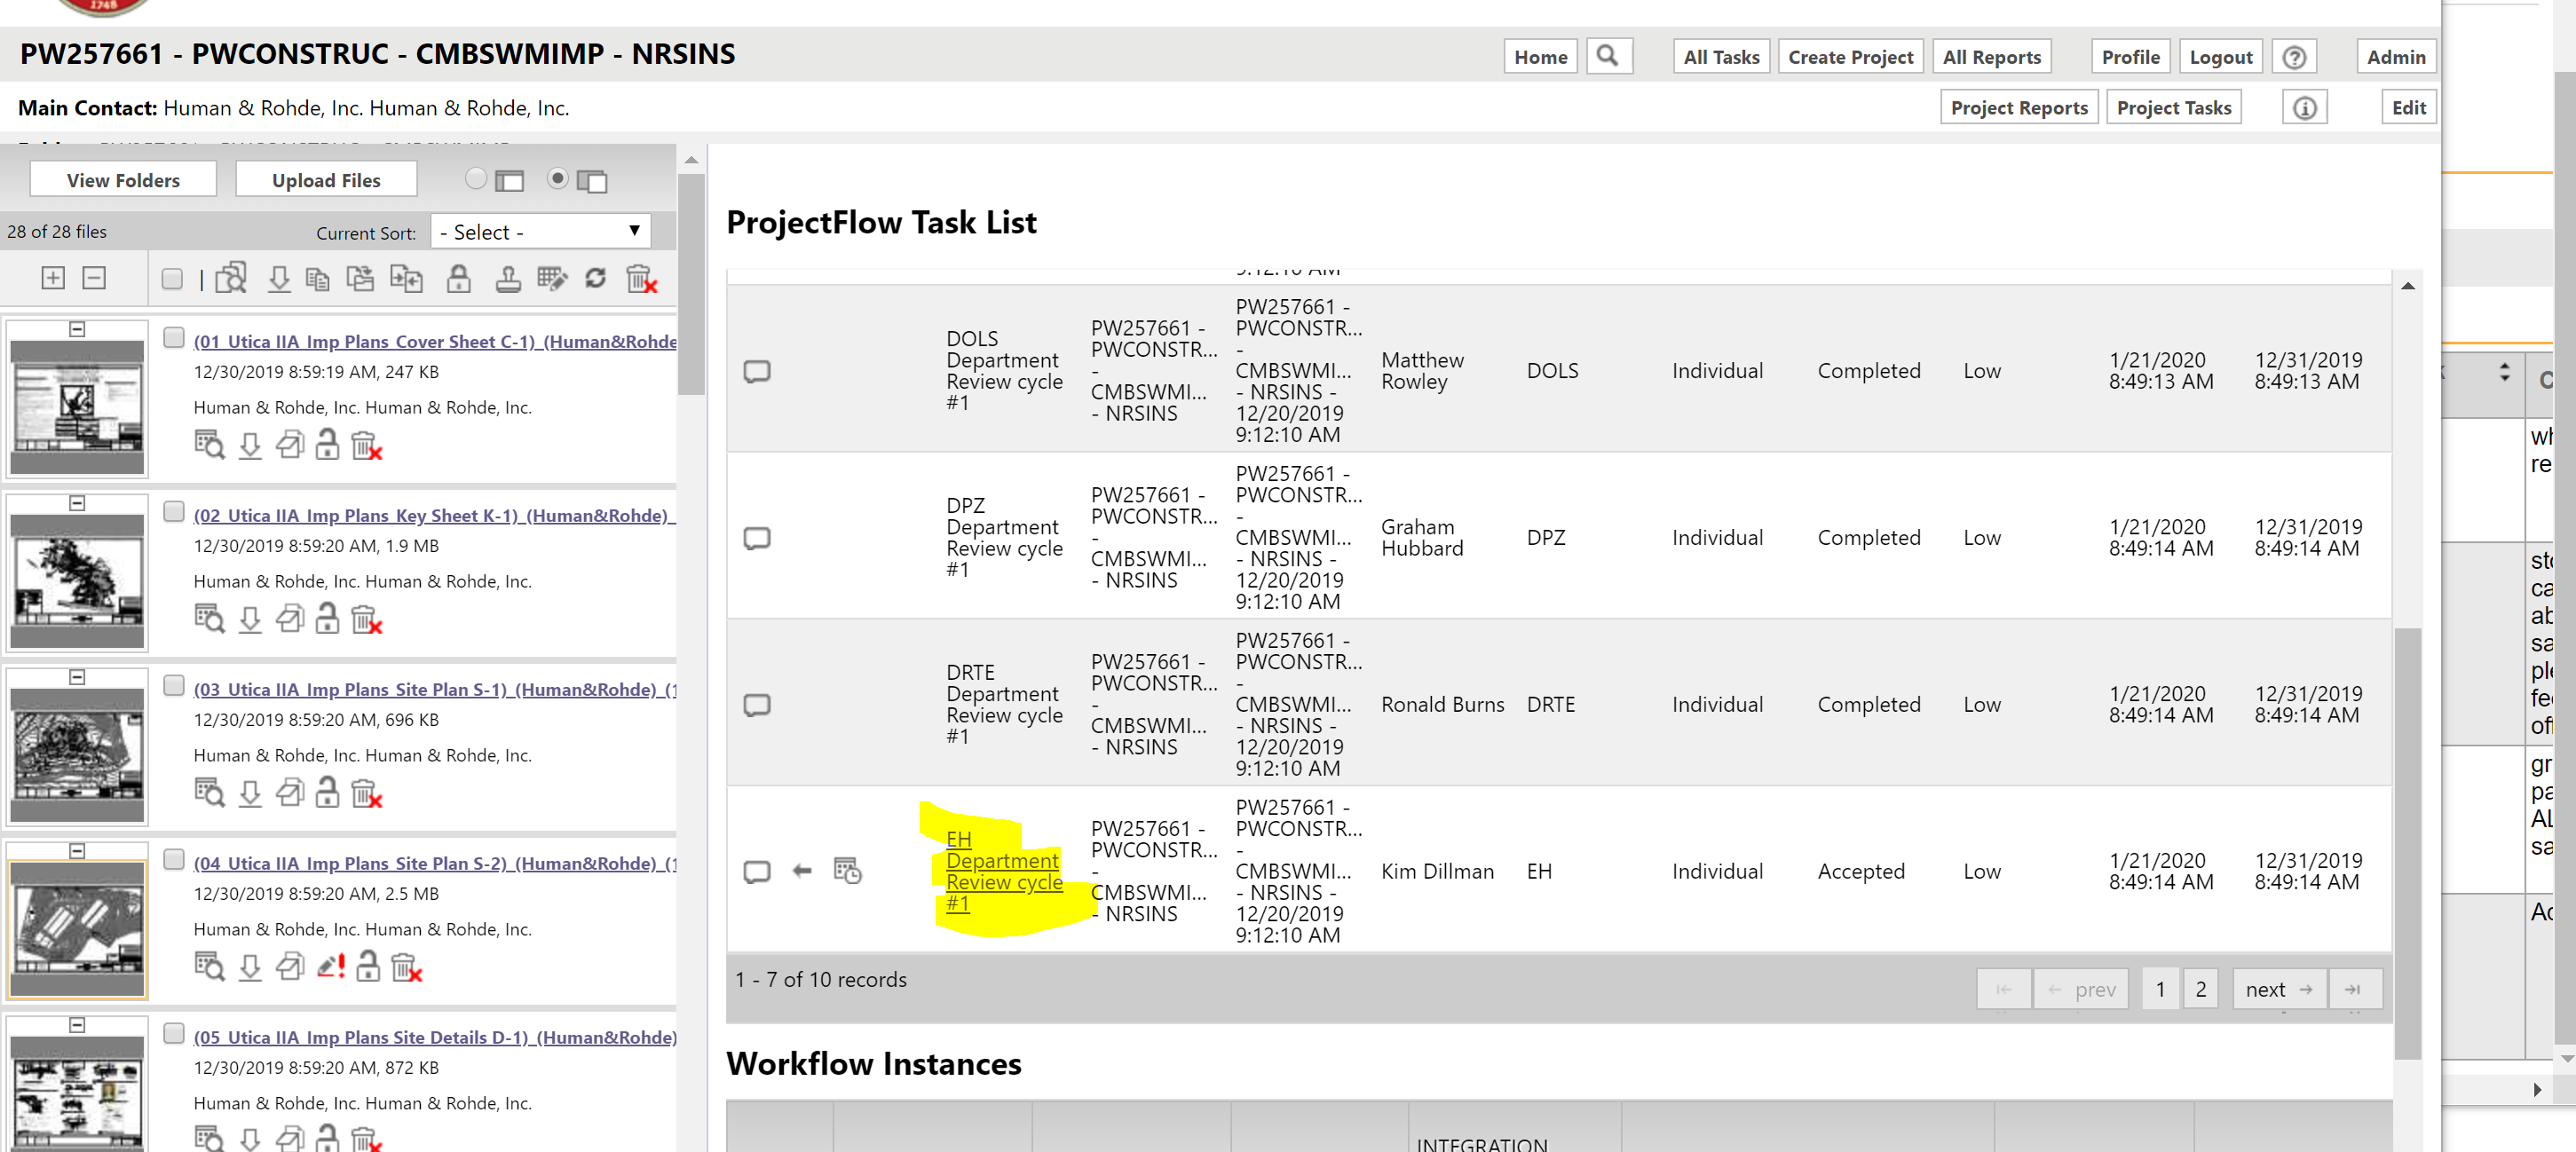Image resolution: width=2576 pixels, height=1152 pixels.
Task: Click the stamp icon in file toolbar
Action: 508,279
